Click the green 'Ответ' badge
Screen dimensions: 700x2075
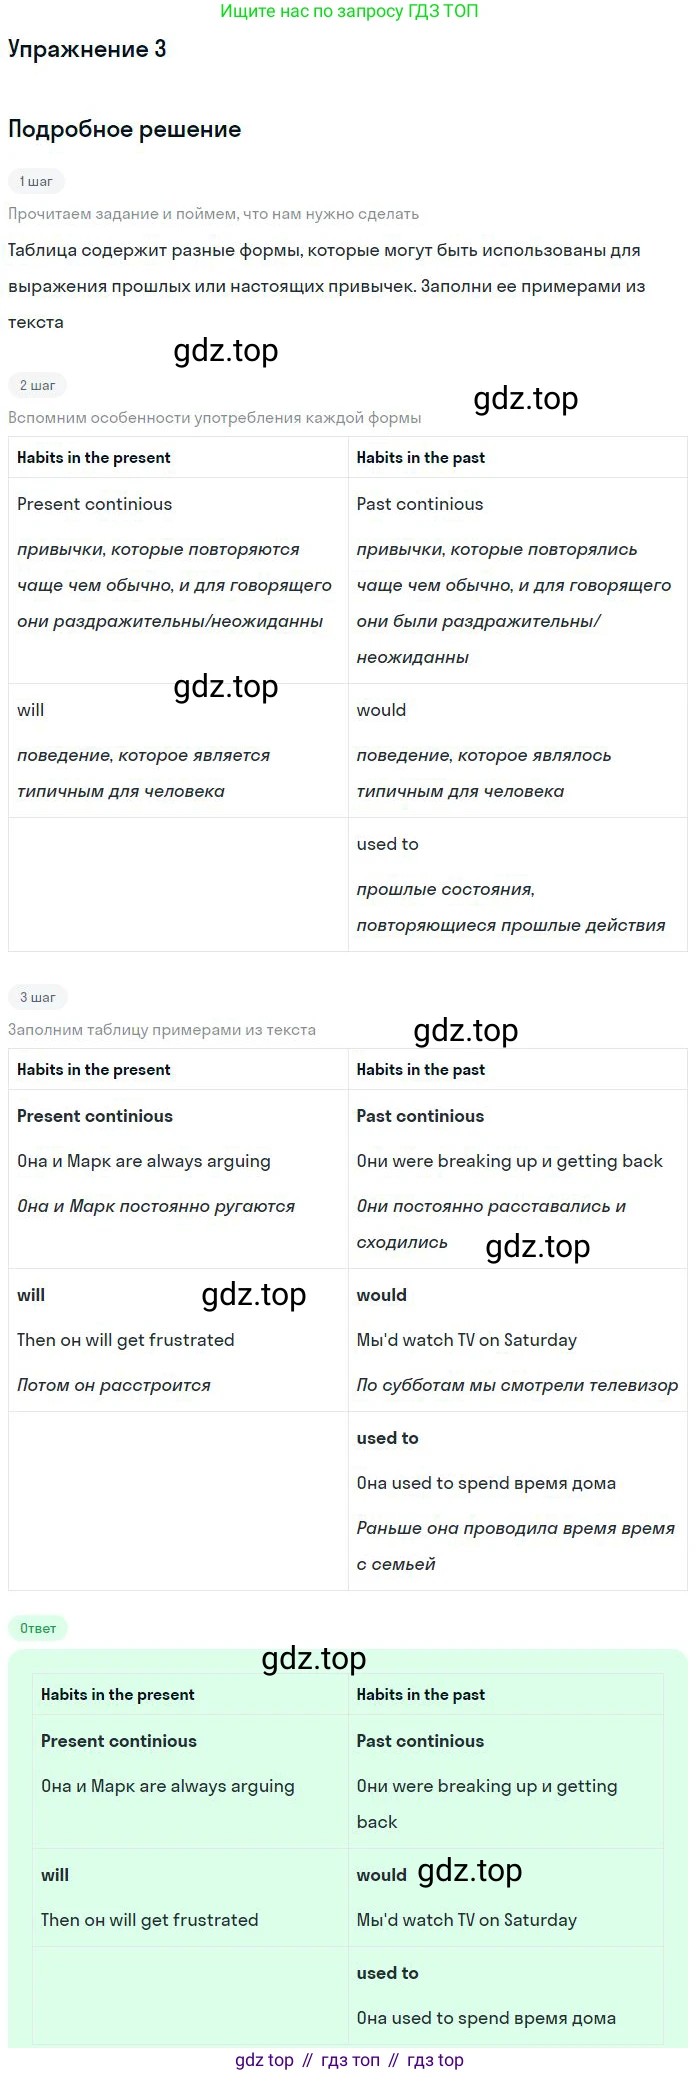click(x=38, y=1628)
